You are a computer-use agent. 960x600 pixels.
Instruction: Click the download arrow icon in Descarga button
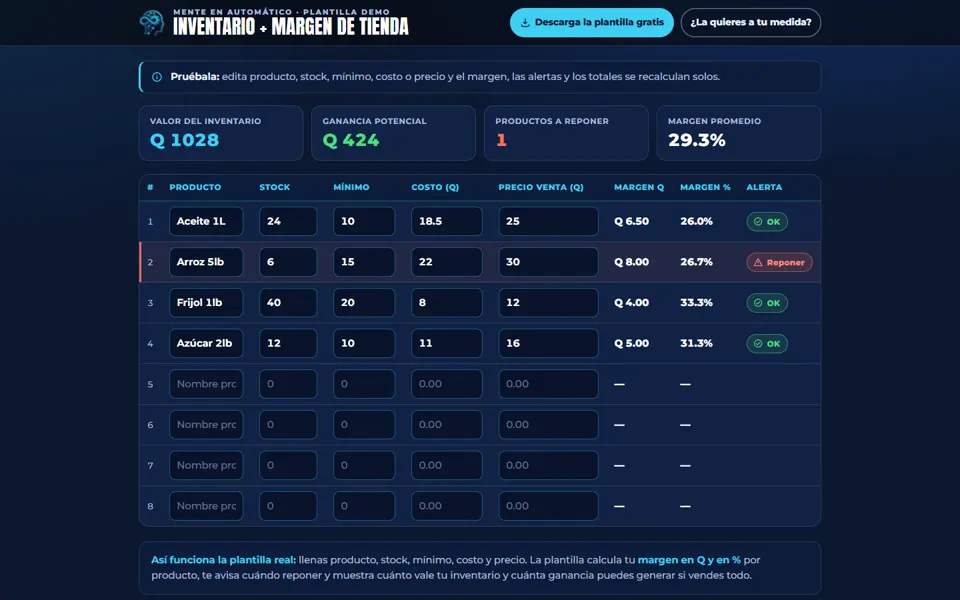tap(525, 23)
